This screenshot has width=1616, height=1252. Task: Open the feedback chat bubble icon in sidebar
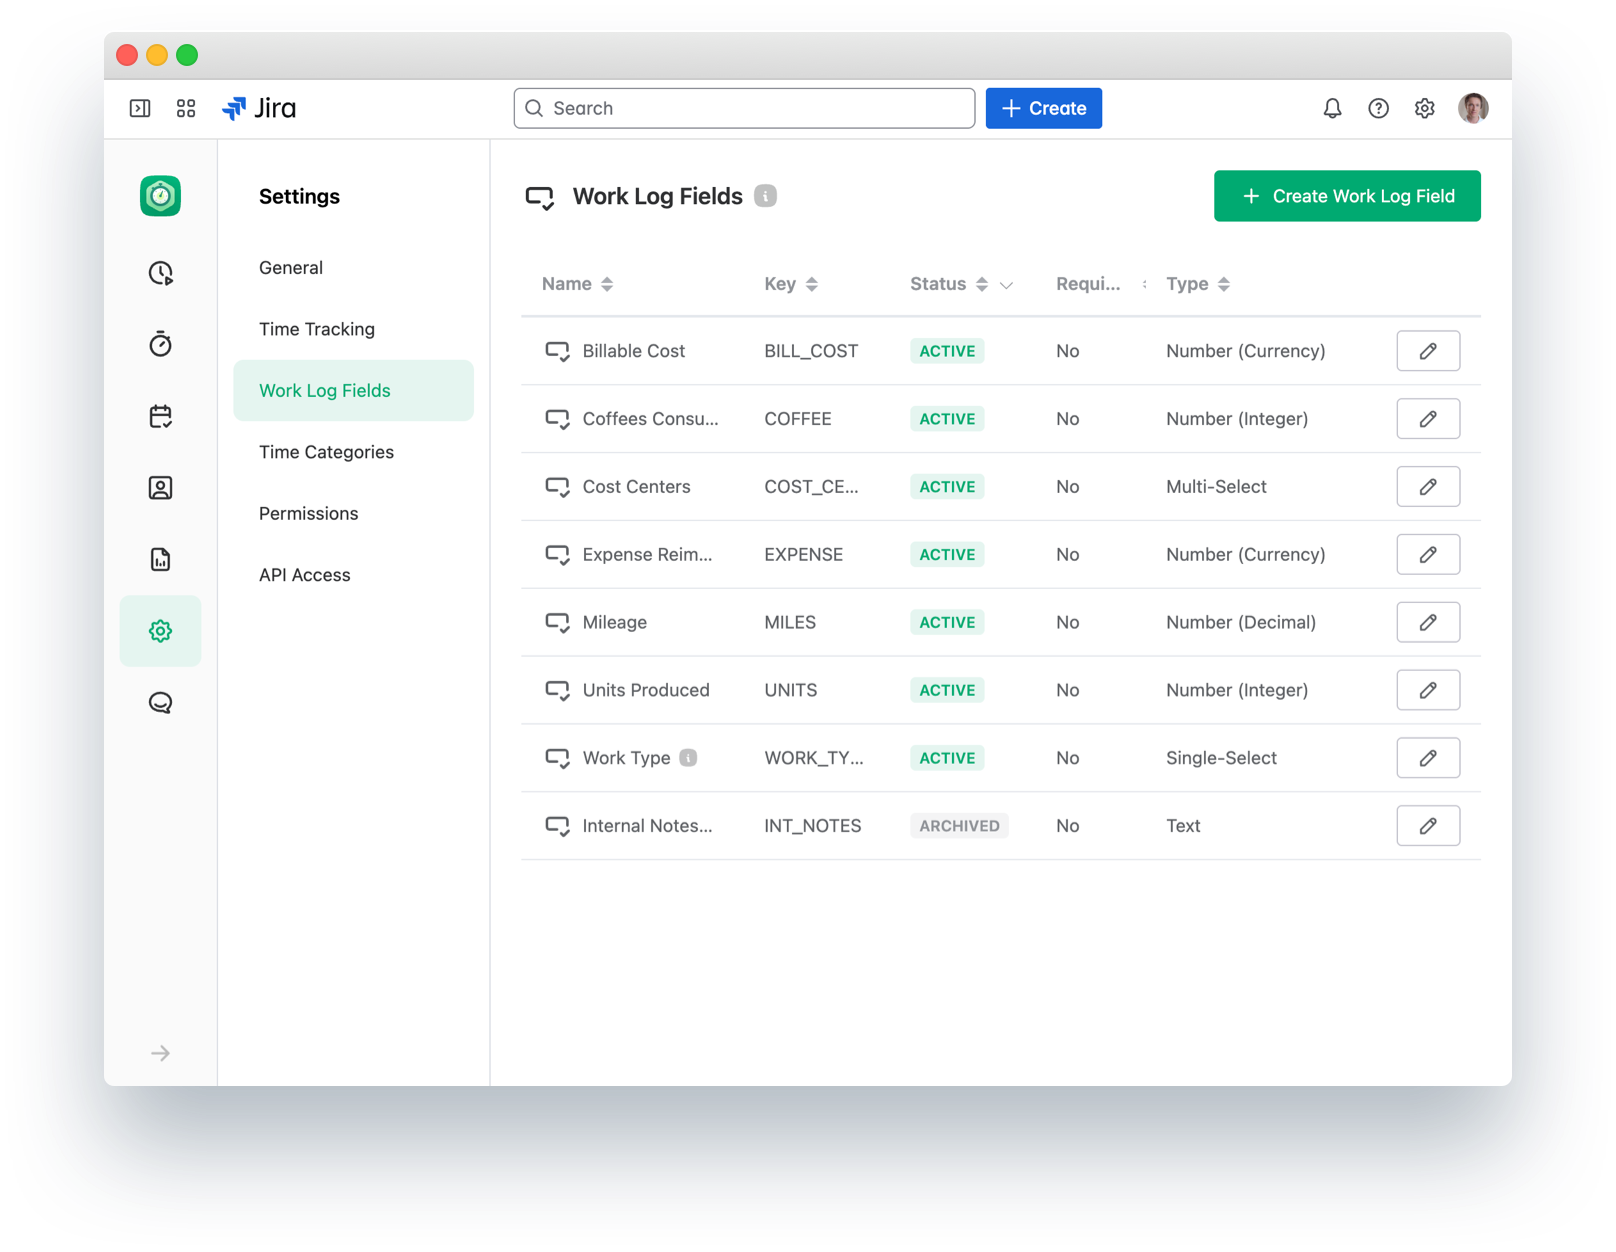click(160, 703)
